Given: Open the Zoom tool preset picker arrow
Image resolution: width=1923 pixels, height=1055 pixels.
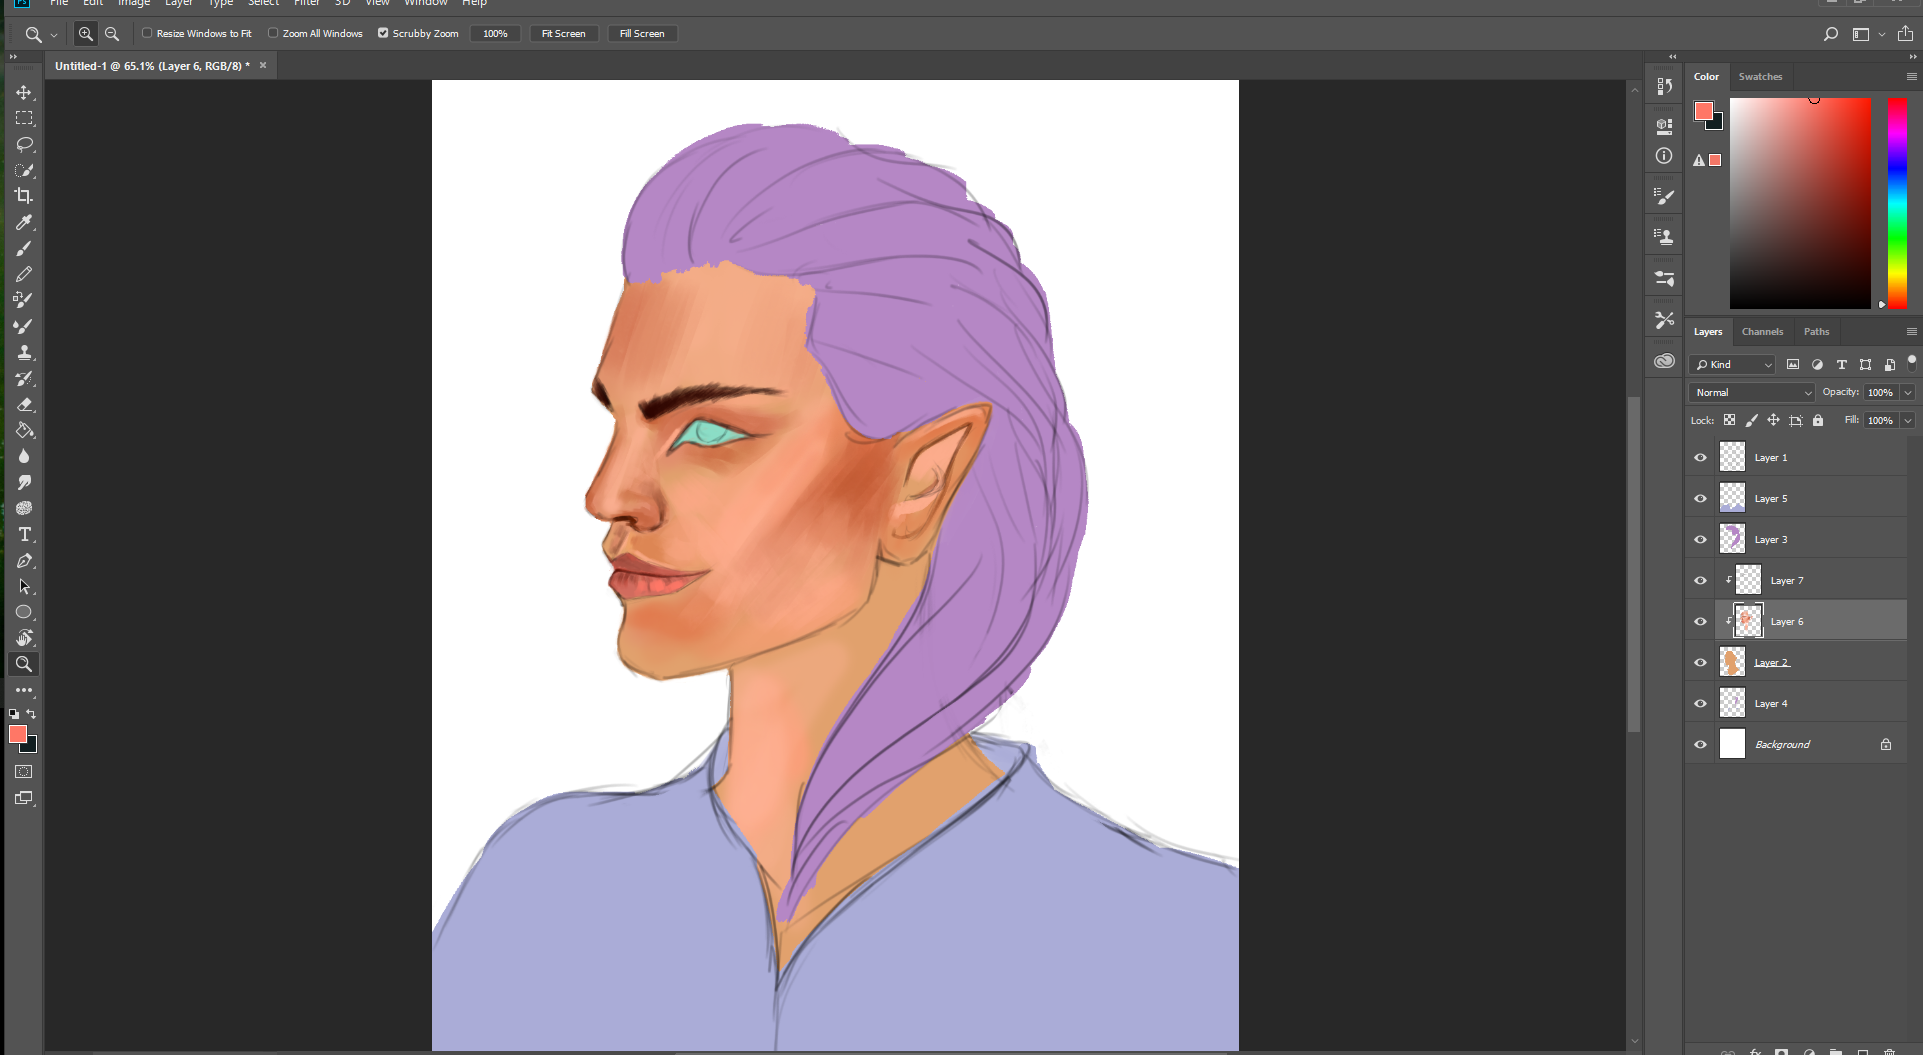Looking at the screenshot, I should pyautogui.click(x=54, y=34).
